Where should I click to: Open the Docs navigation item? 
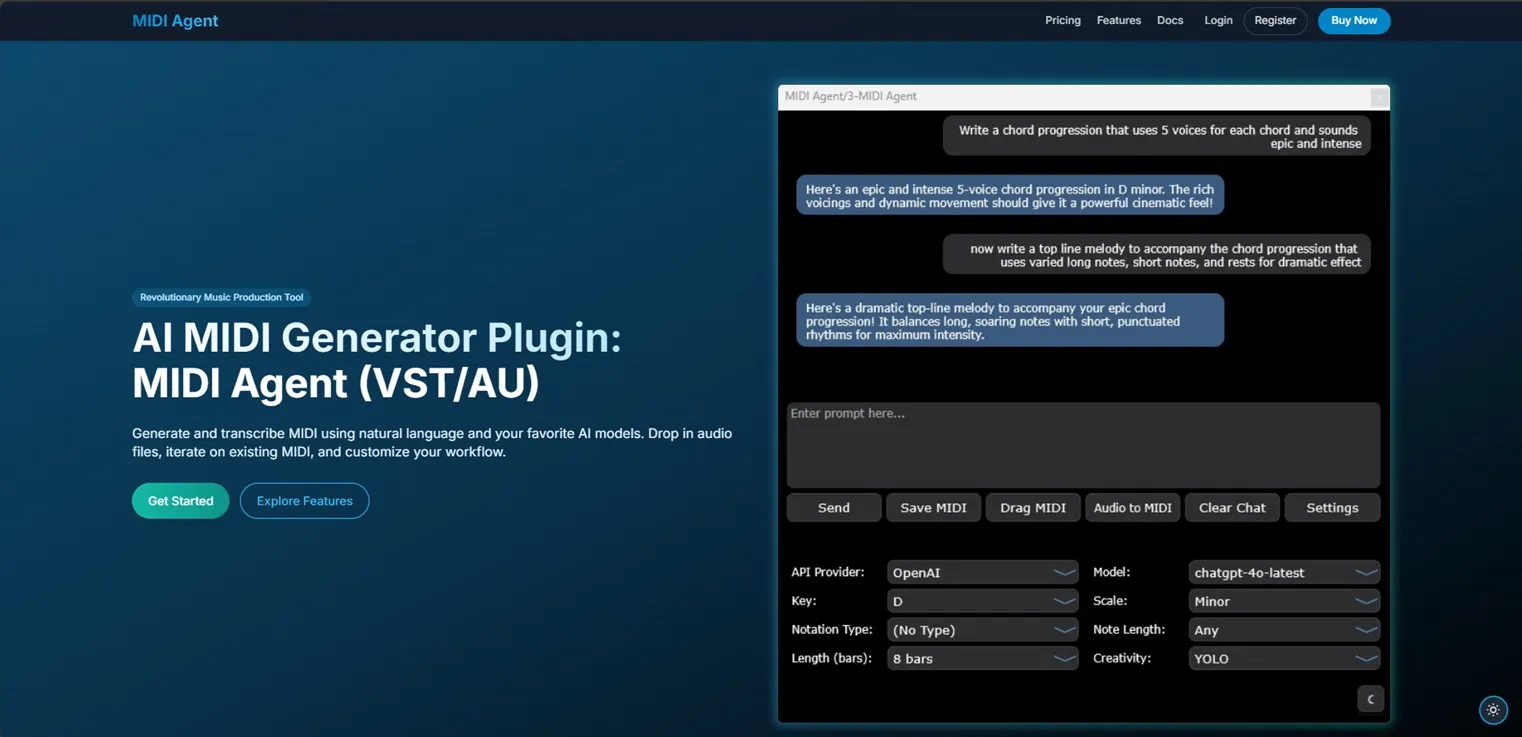pyautogui.click(x=1169, y=20)
